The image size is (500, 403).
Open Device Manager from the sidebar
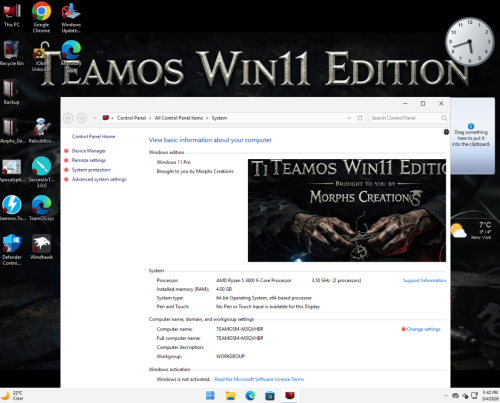pyautogui.click(x=89, y=151)
